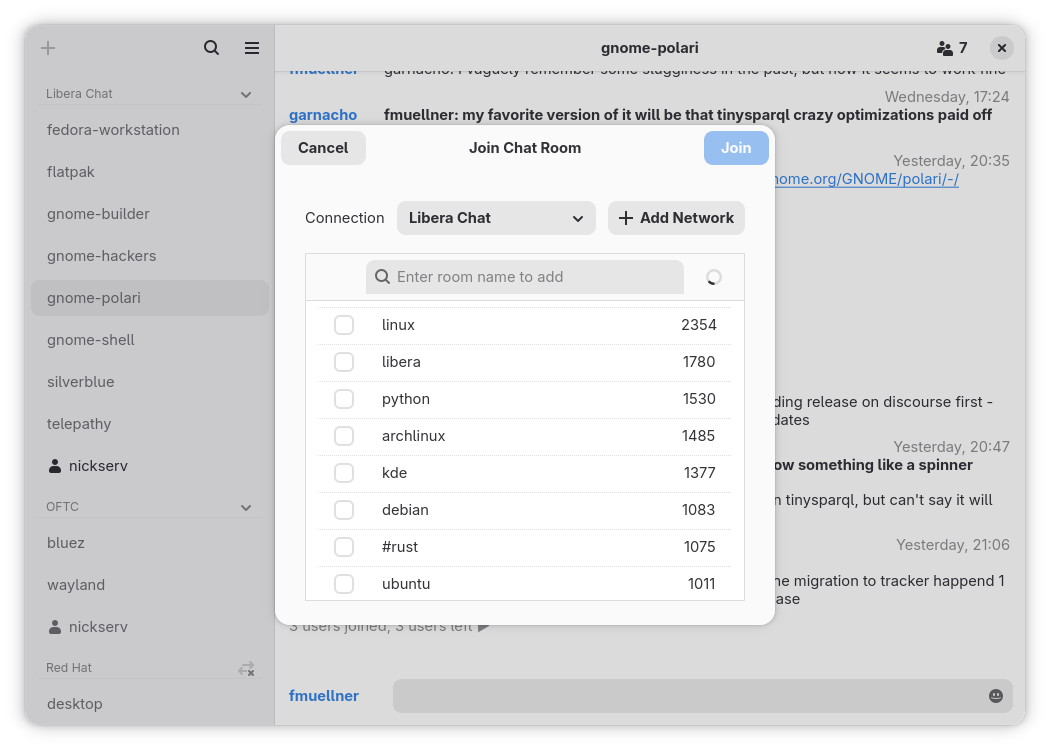The image size is (1050, 750).
Task: Enable the debian room checkbox
Action: 344,510
